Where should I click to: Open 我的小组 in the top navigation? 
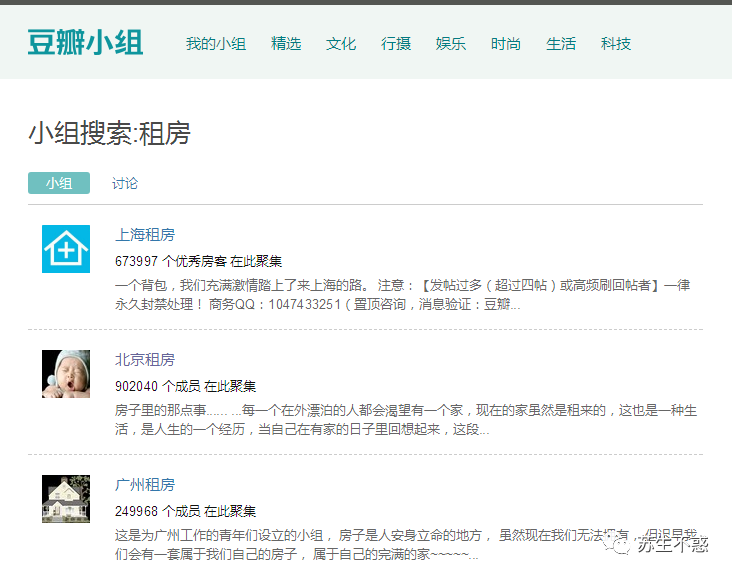point(216,44)
